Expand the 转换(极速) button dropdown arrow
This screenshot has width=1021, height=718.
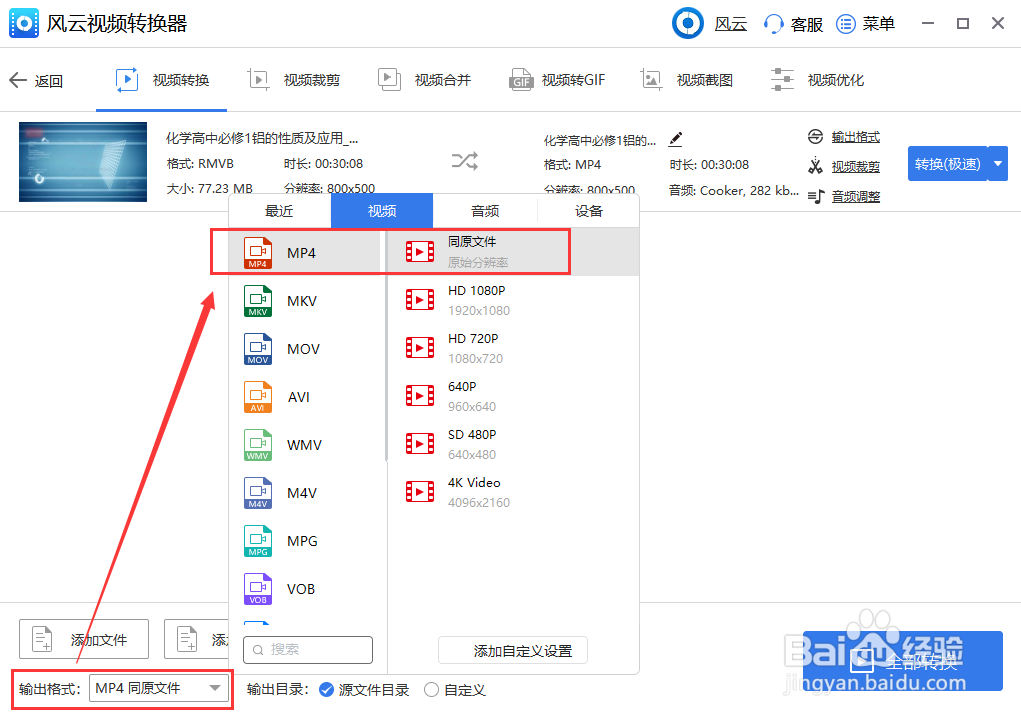point(996,164)
